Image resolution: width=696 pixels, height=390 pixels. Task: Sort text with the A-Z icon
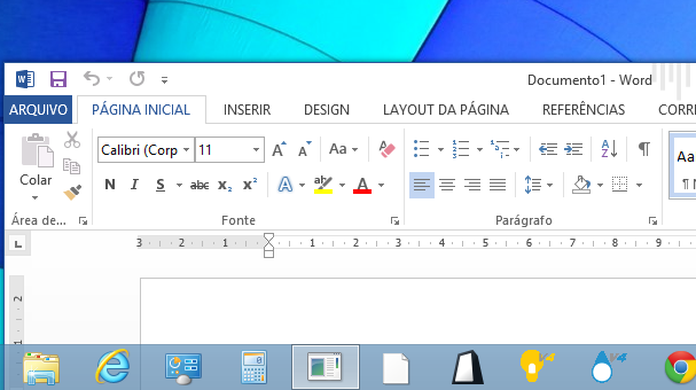coord(609,149)
